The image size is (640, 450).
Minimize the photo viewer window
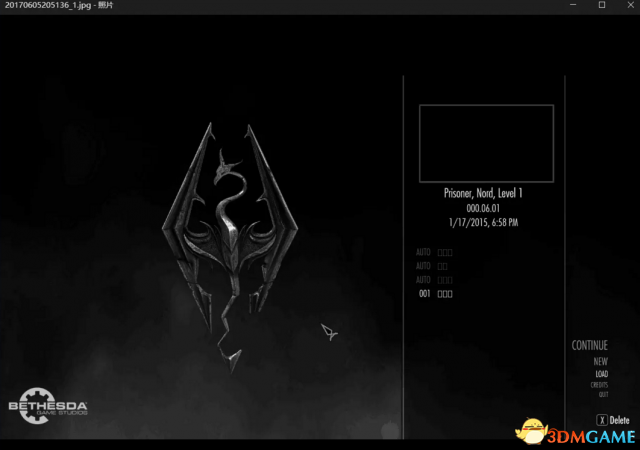[x=573, y=5]
